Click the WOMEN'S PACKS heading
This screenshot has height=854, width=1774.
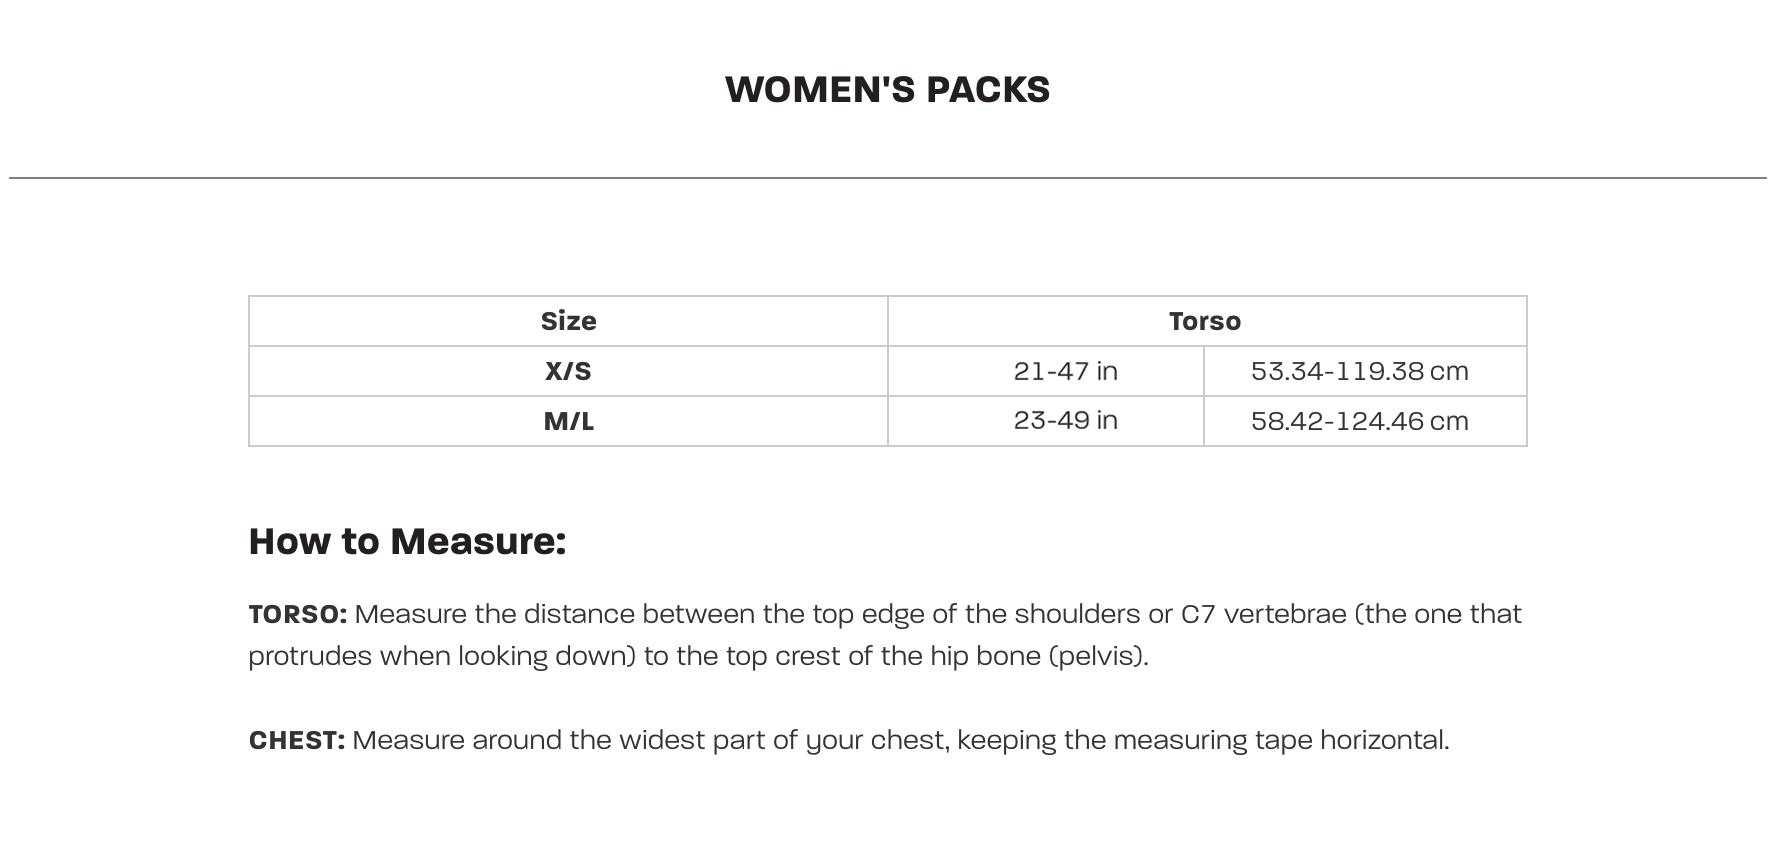887,90
